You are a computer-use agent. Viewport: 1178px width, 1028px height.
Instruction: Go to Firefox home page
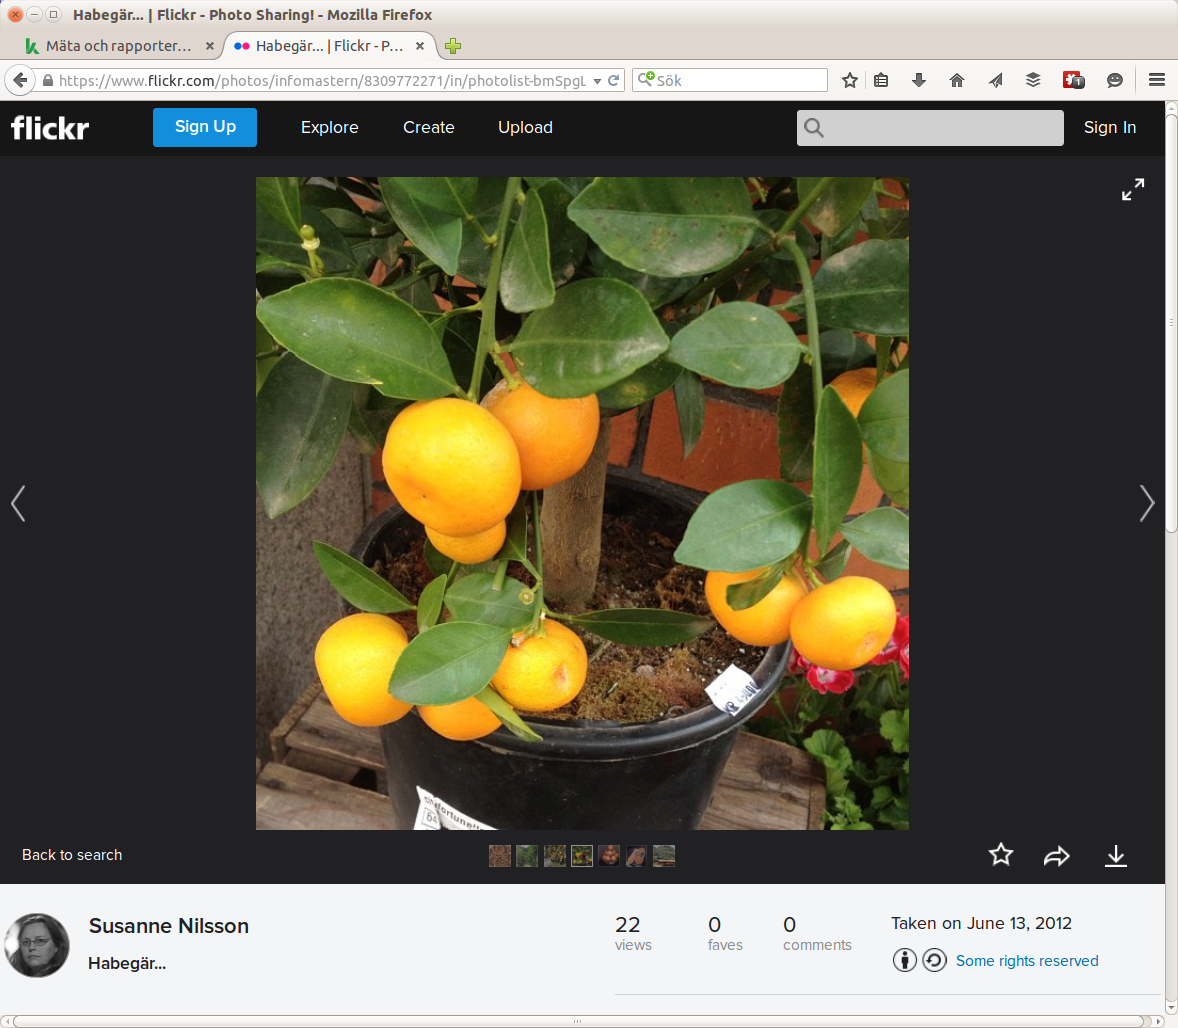957,80
